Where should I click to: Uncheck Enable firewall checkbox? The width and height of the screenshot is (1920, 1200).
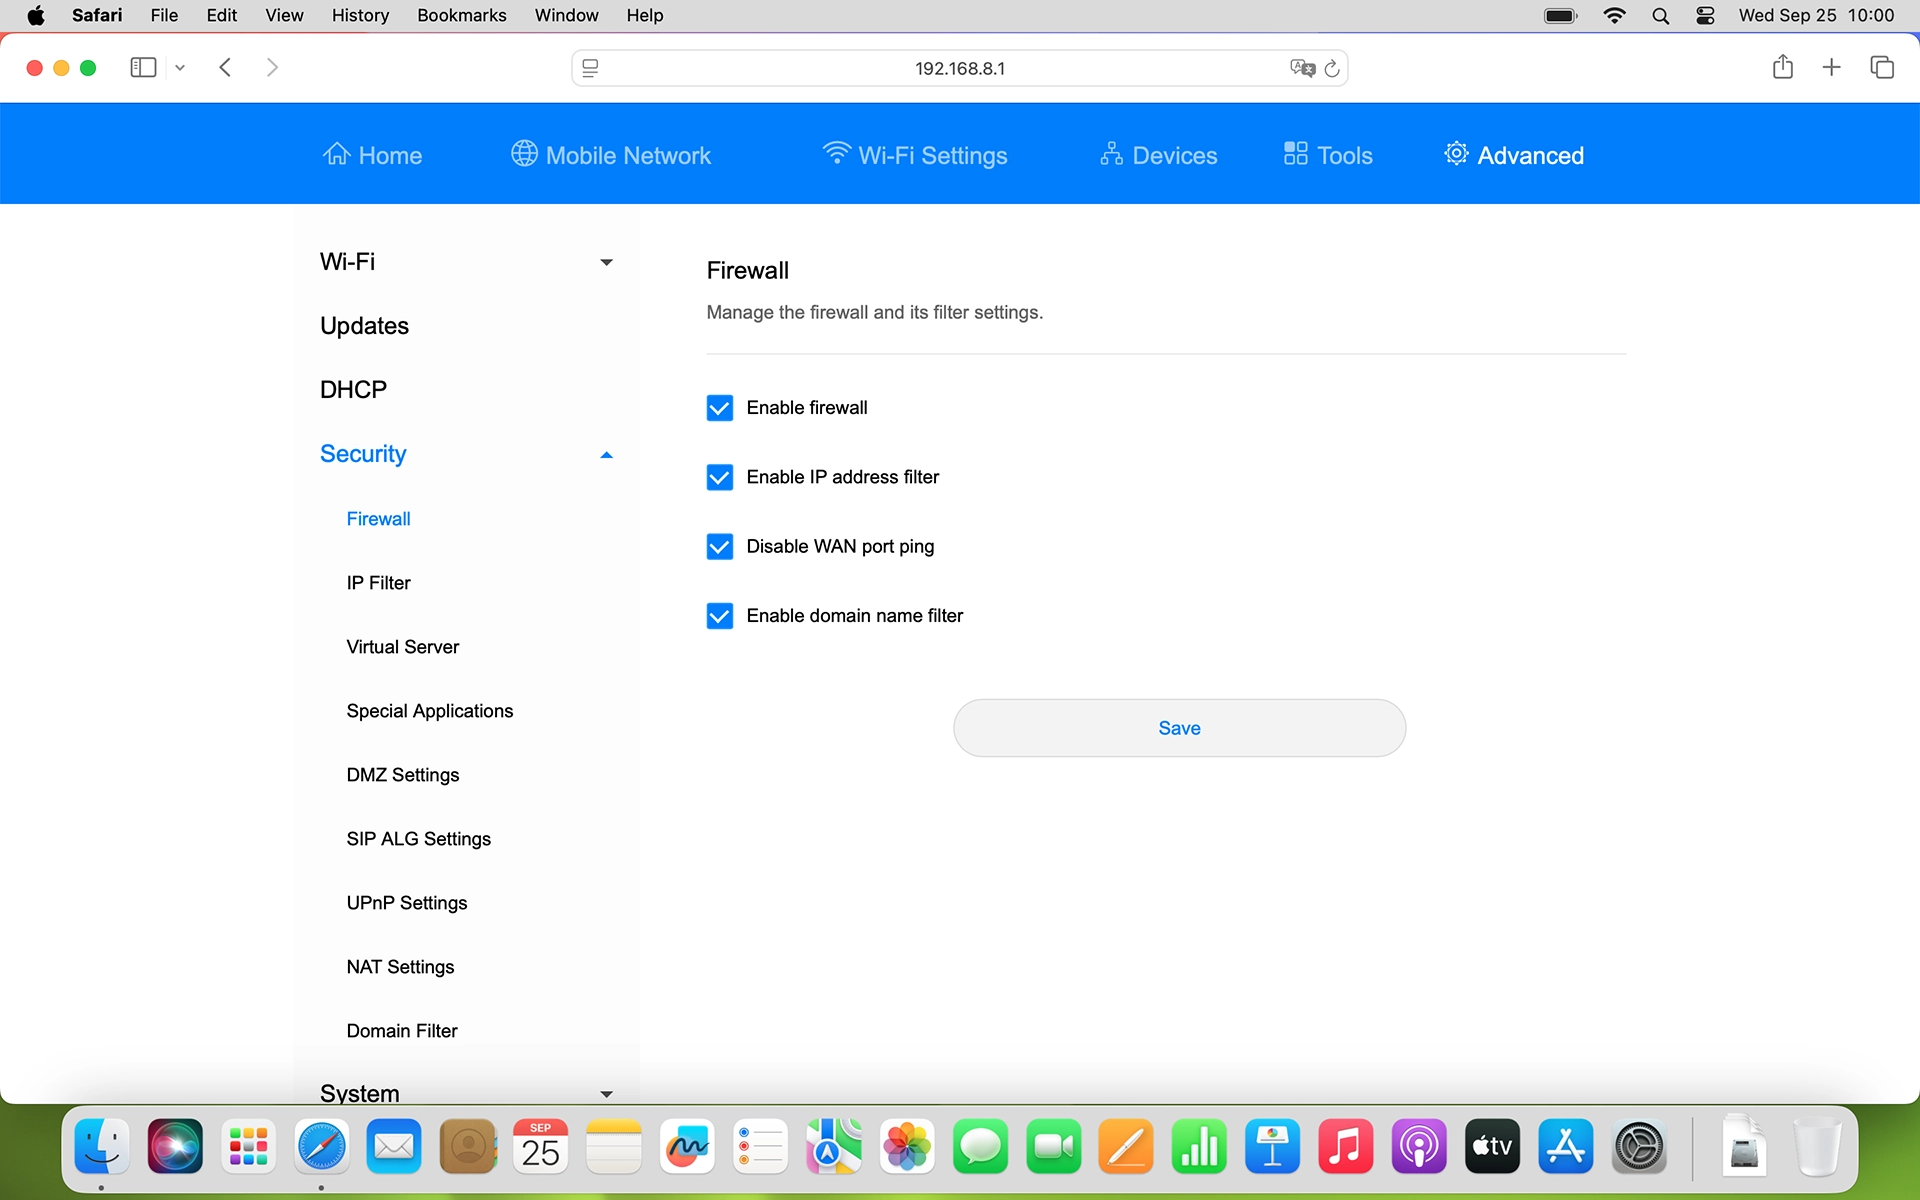(720, 408)
